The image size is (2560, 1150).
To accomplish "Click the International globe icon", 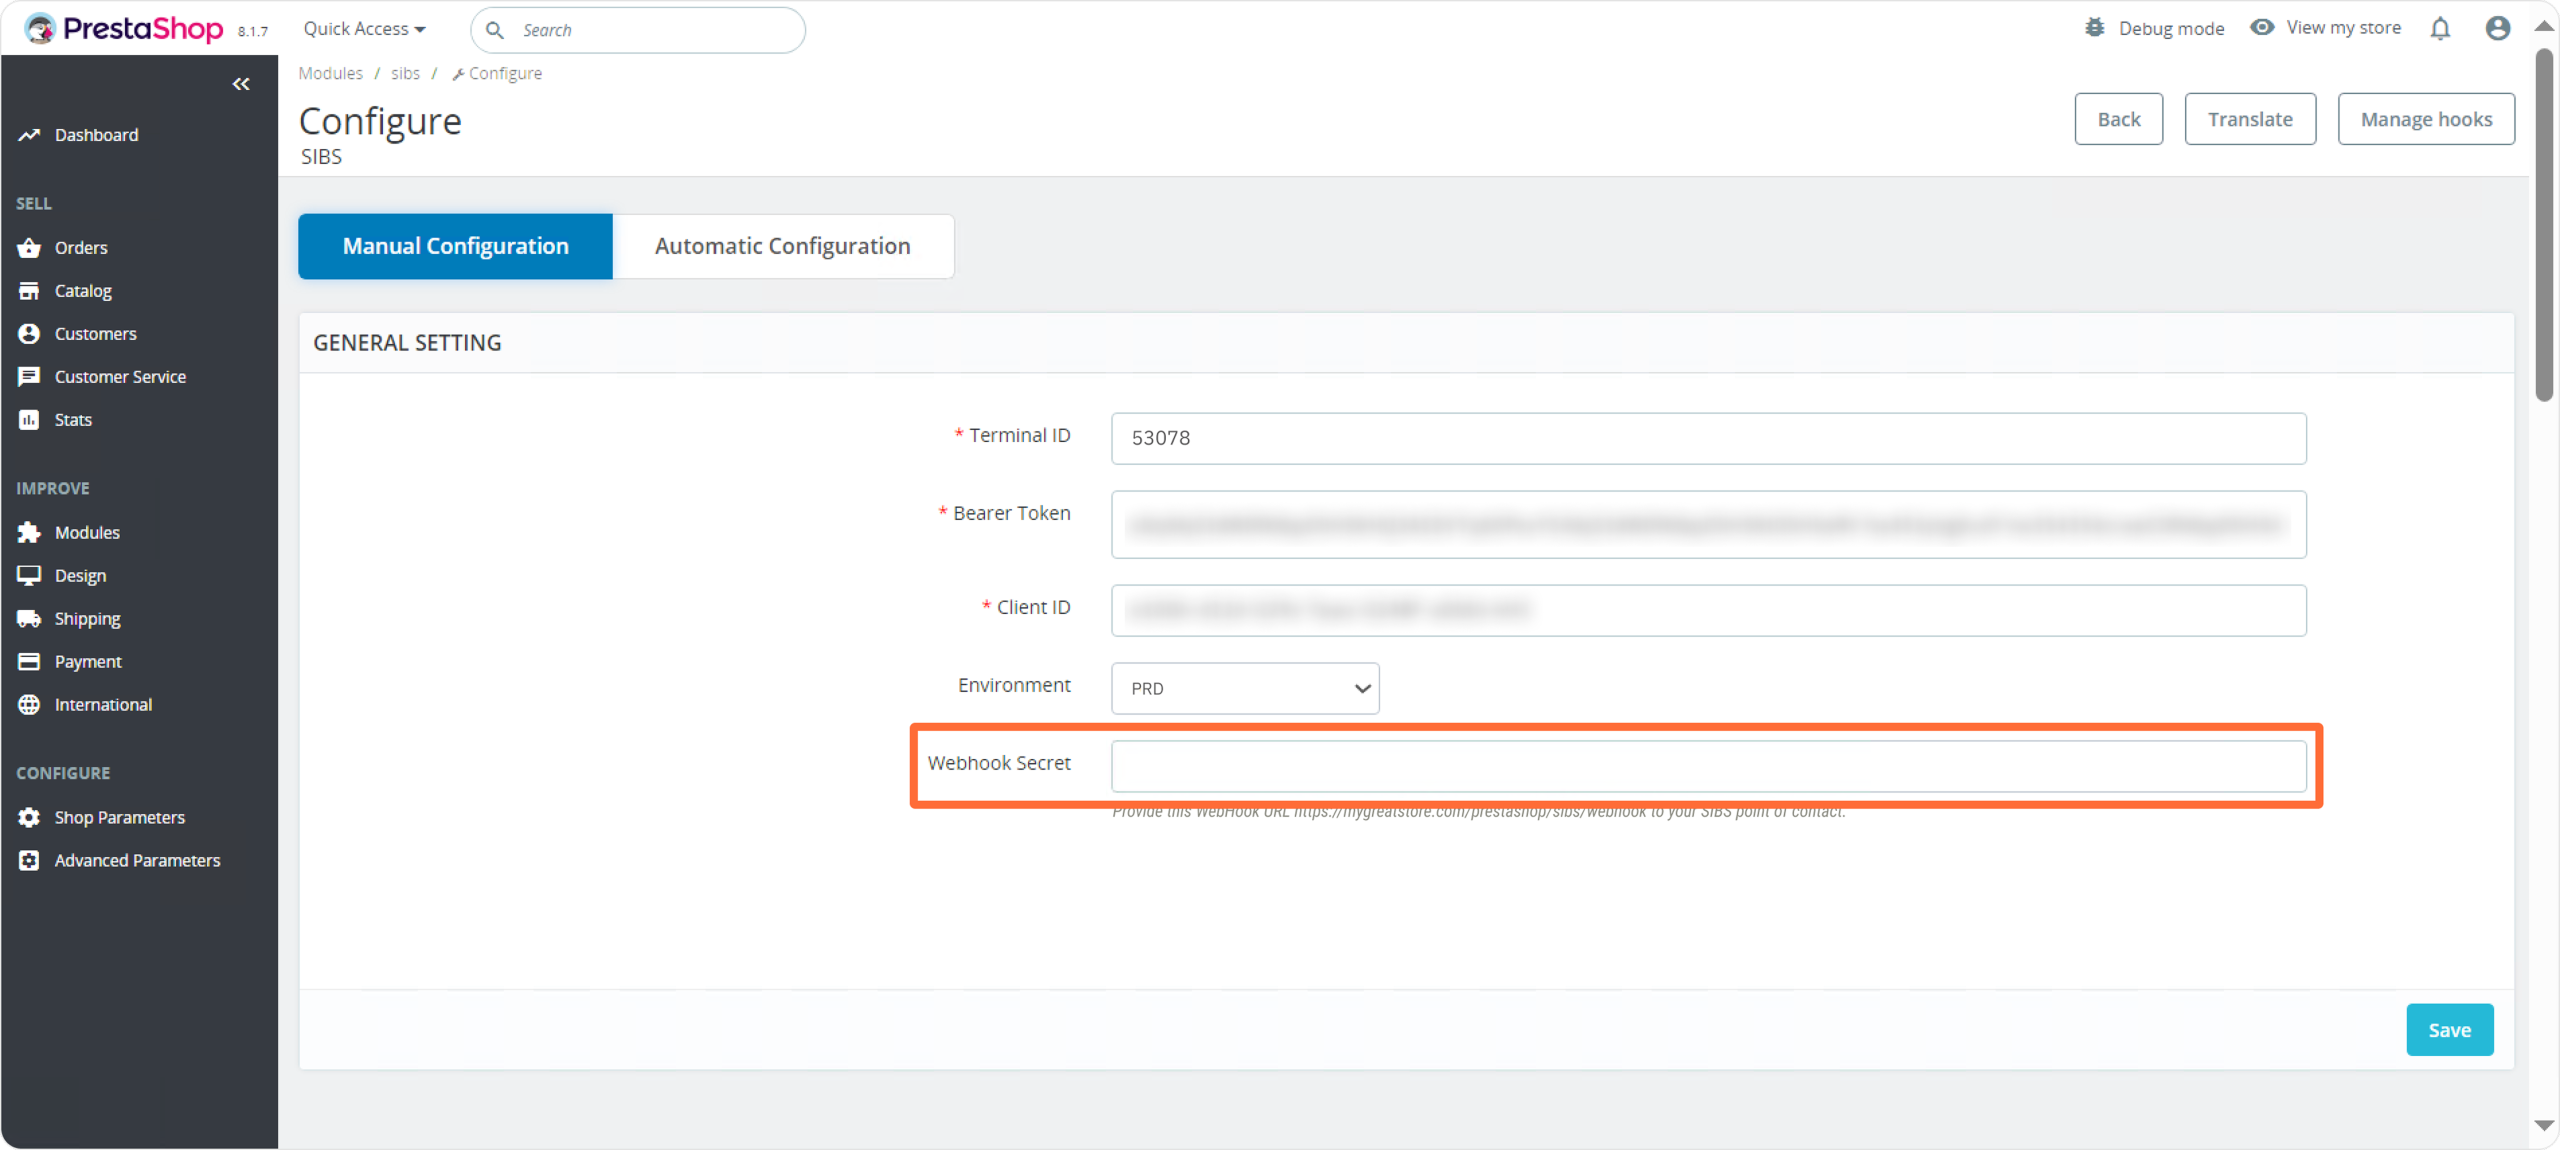I will tap(29, 704).
